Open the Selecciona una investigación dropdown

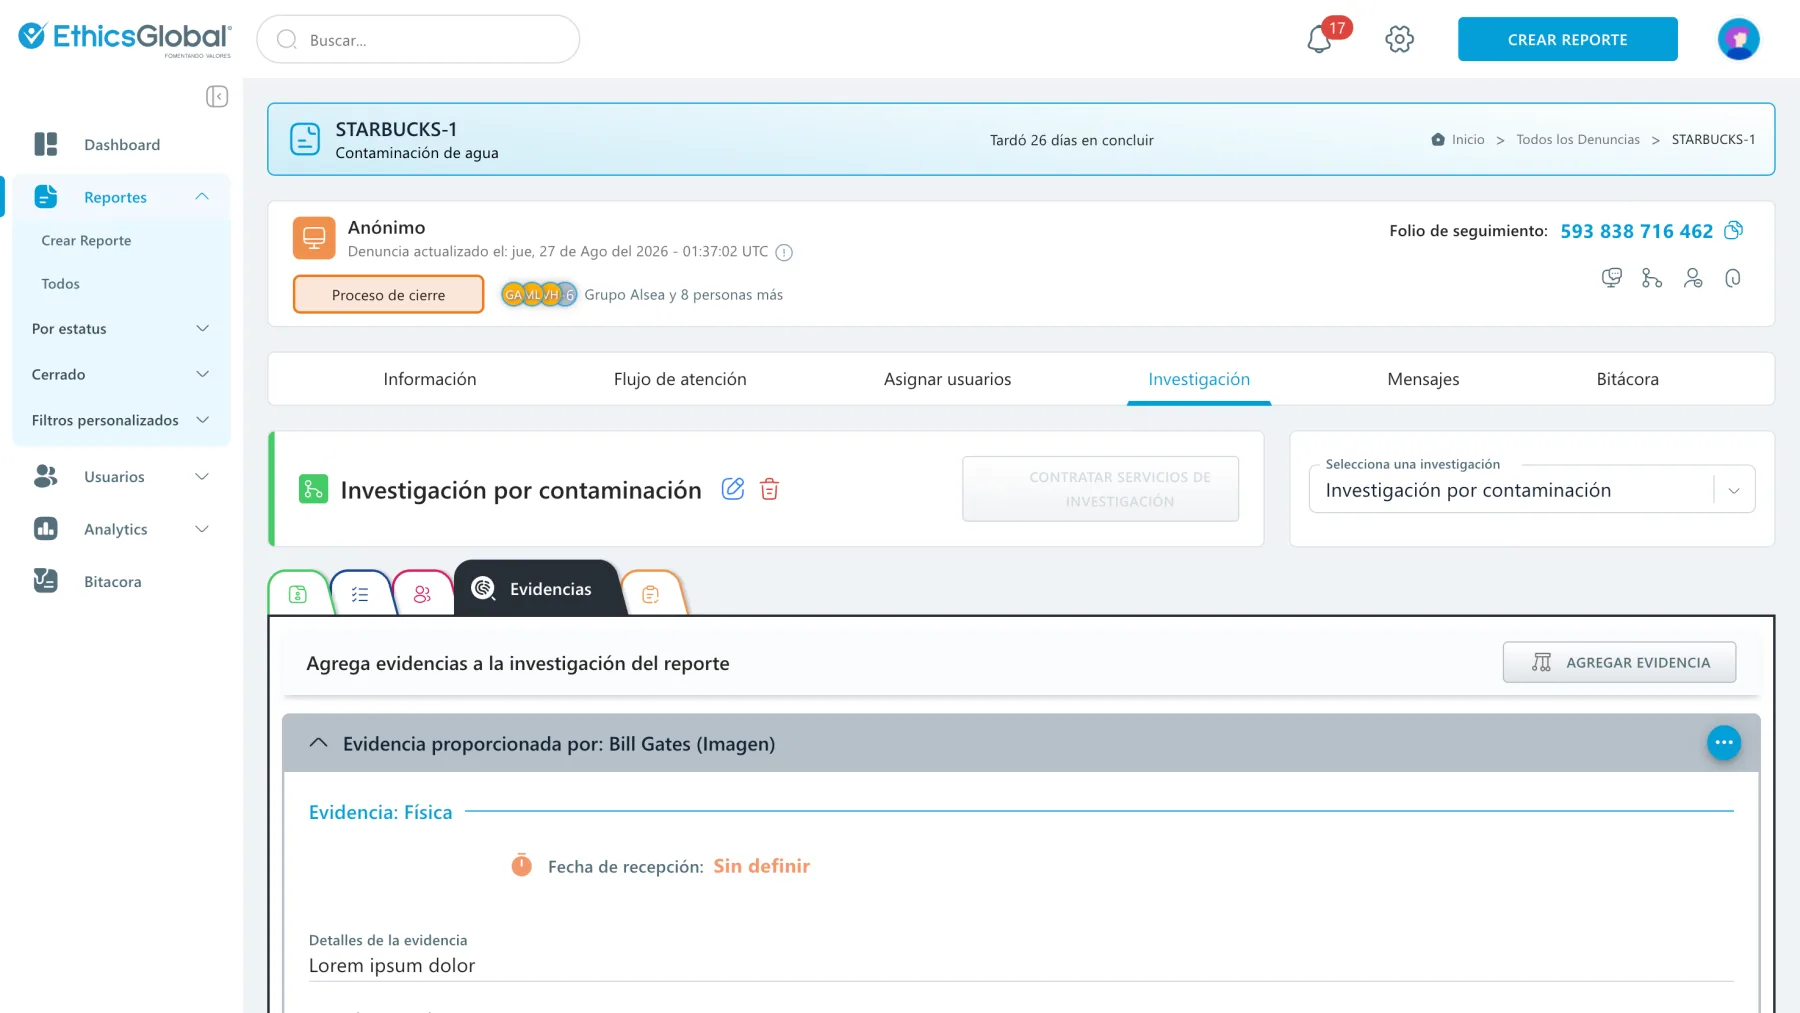pyautogui.click(x=1532, y=490)
